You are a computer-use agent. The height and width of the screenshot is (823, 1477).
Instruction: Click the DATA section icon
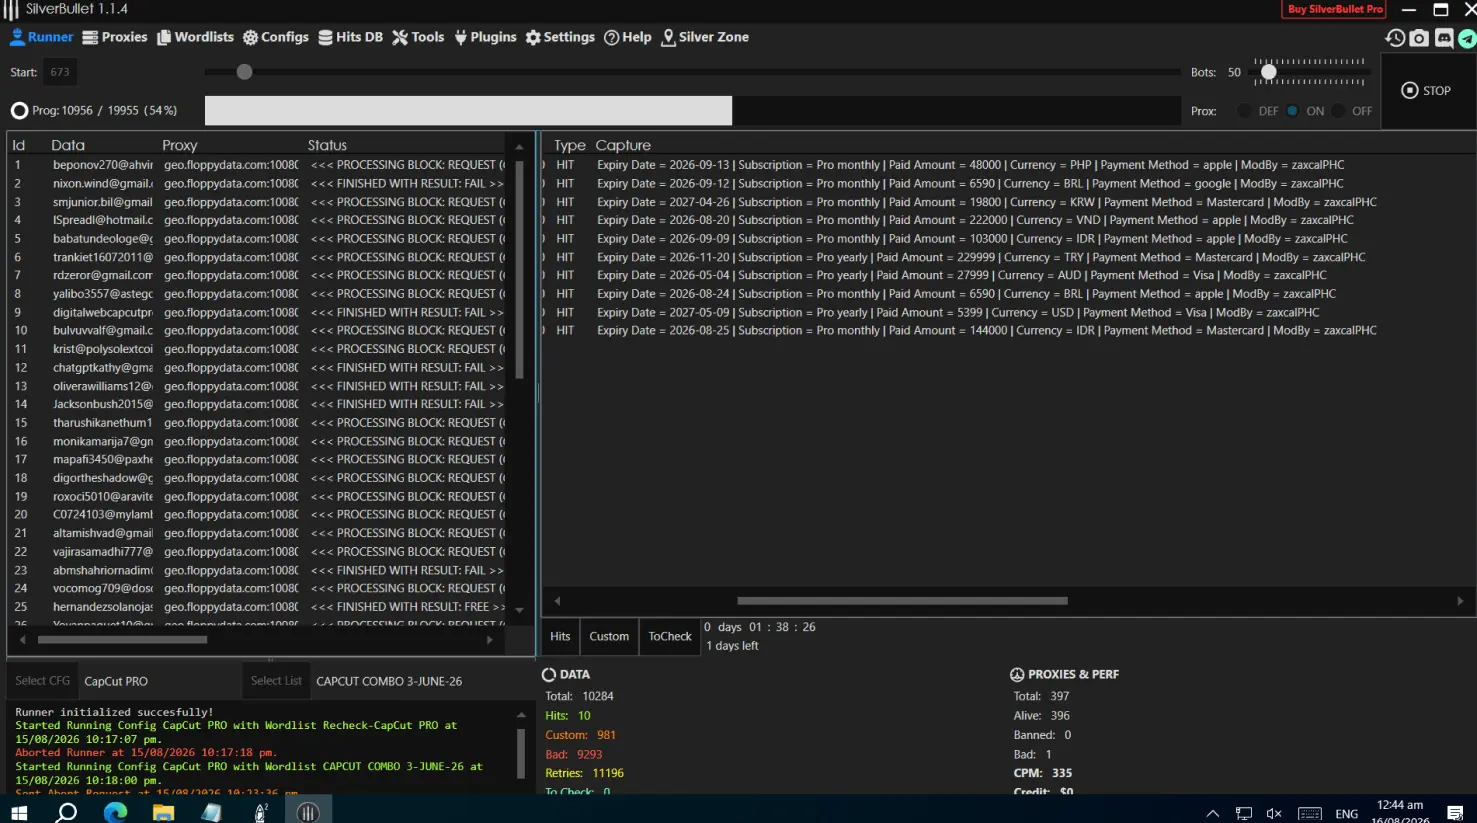coord(549,675)
